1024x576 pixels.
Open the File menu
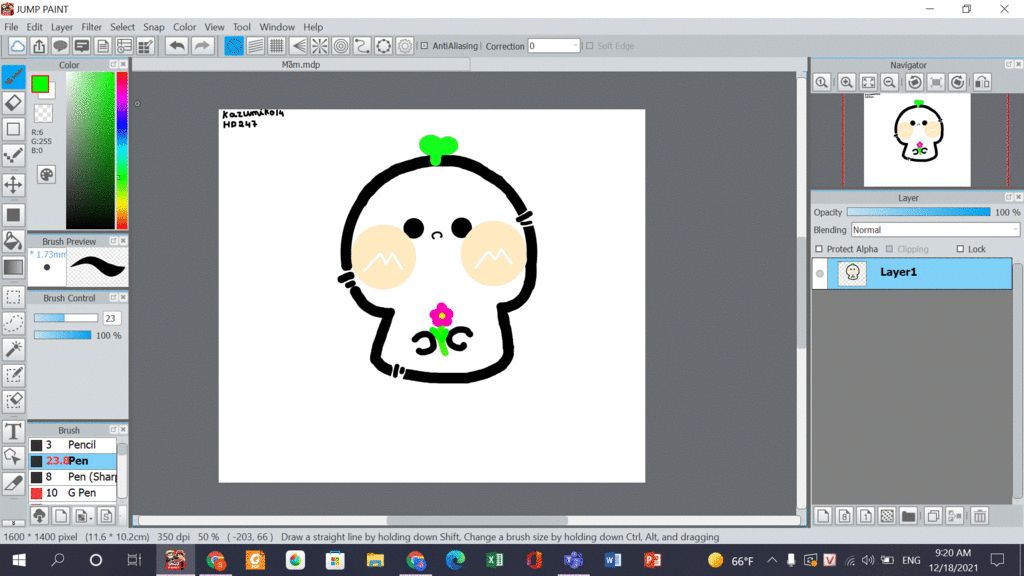coord(11,27)
